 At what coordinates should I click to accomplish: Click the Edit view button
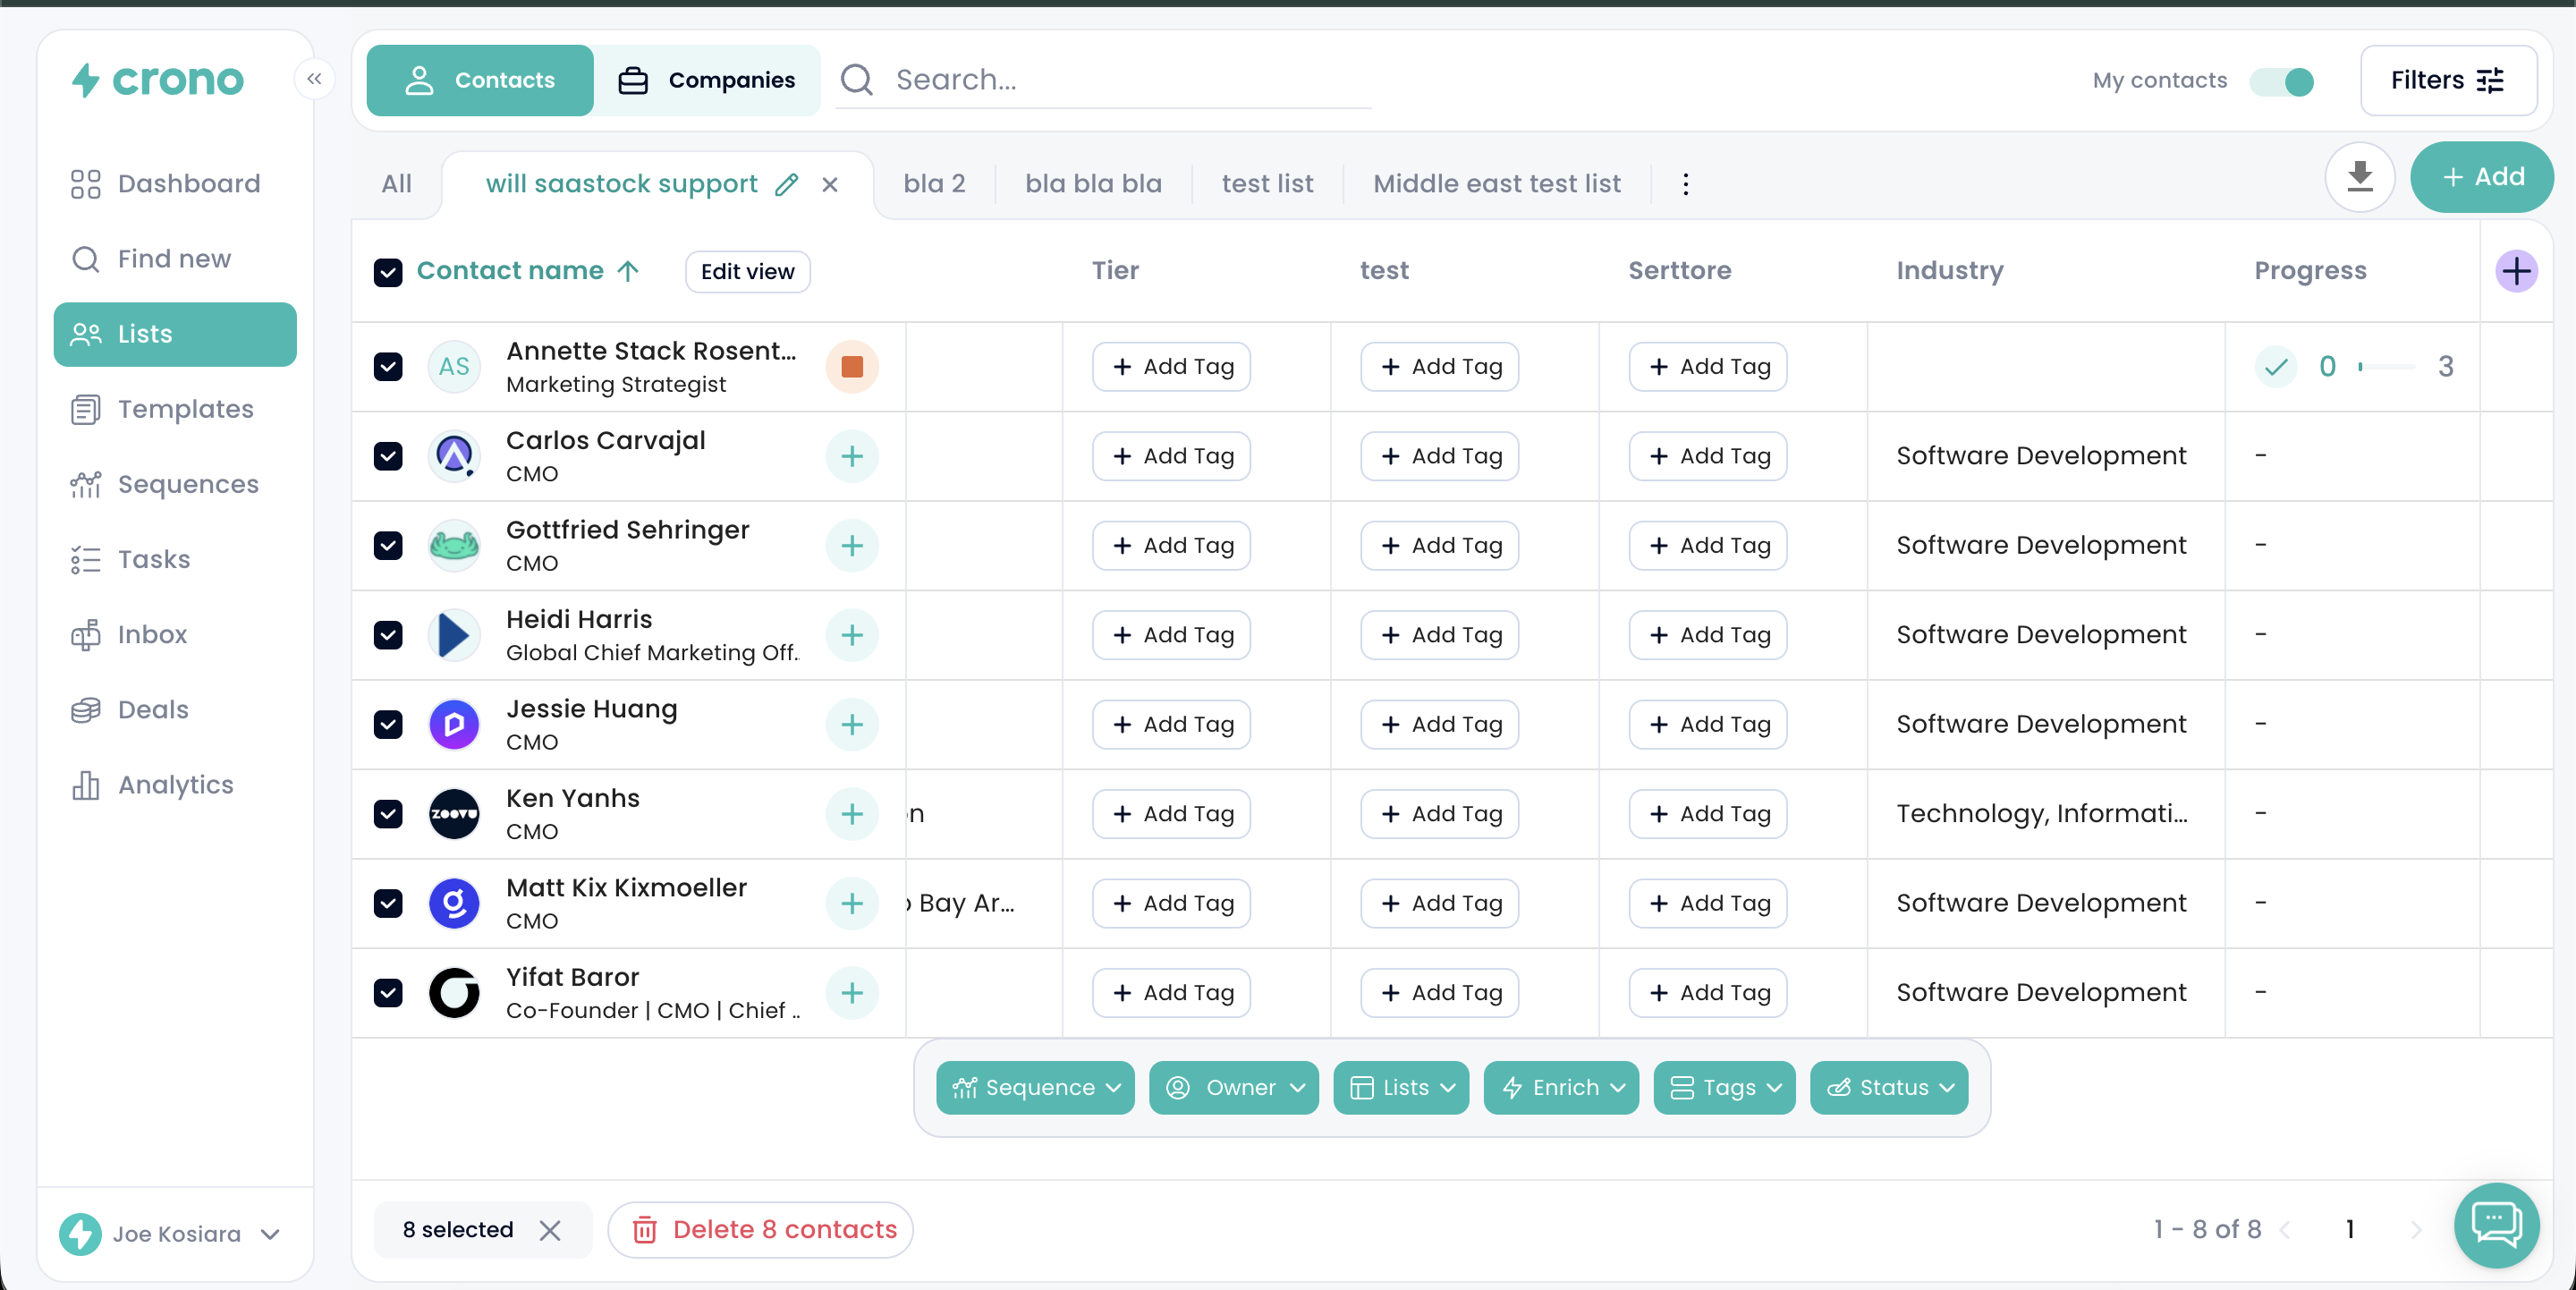[747, 272]
